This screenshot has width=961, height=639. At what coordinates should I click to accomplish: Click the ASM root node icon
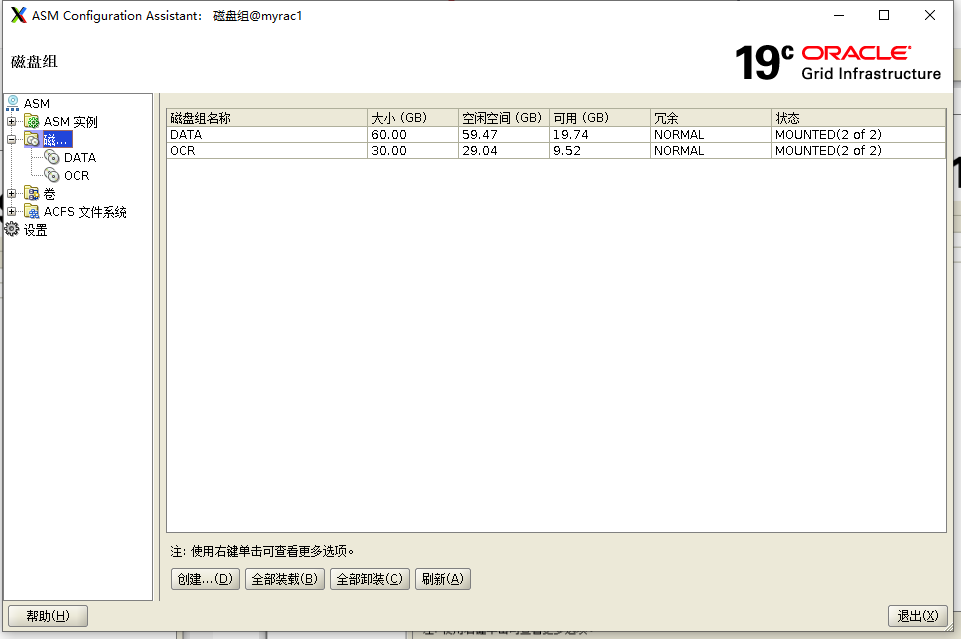pyautogui.click(x=12, y=103)
